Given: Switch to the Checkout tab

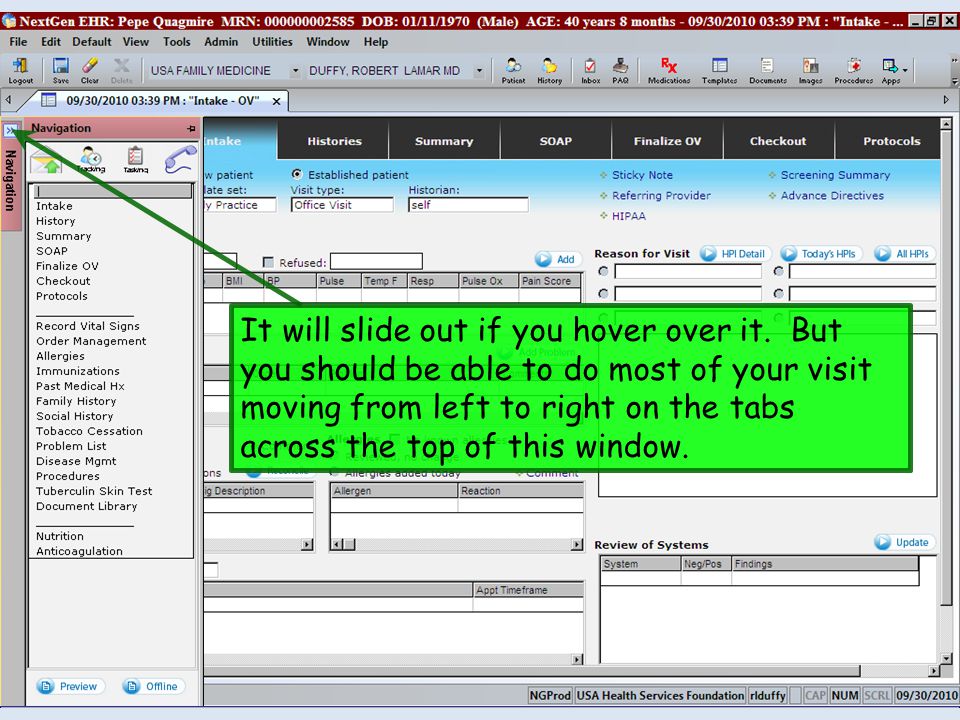Looking at the screenshot, I should [x=778, y=141].
